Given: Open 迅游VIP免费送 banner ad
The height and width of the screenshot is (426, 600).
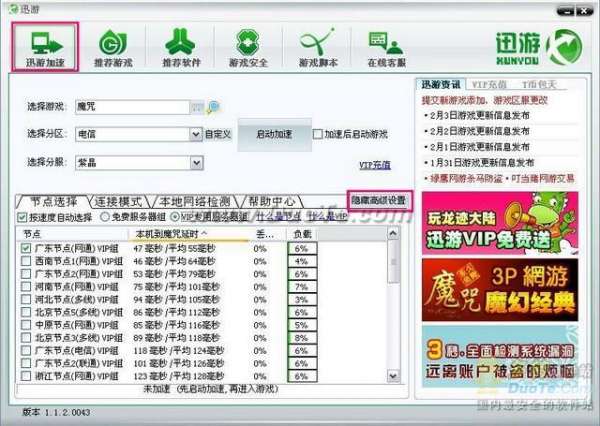Looking at the screenshot, I should pos(500,223).
